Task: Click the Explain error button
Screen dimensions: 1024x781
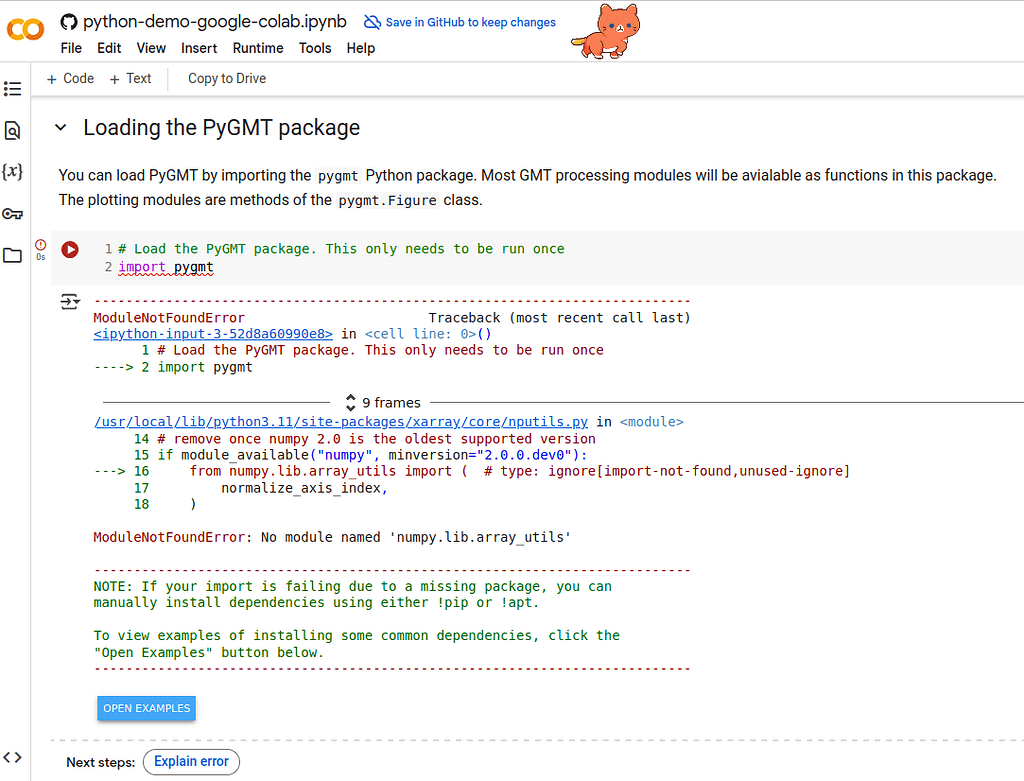Action: tap(191, 762)
